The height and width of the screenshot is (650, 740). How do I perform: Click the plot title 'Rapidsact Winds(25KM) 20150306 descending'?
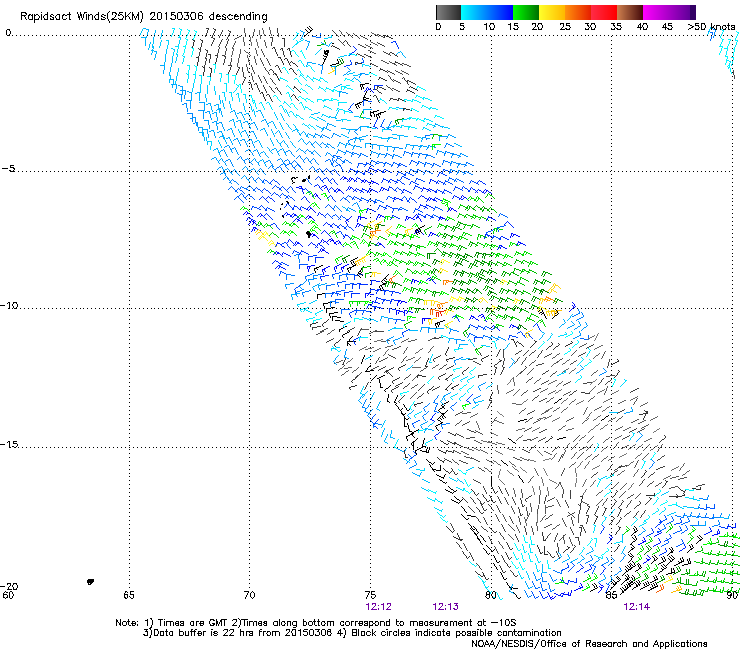pyautogui.click(x=143, y=17)
